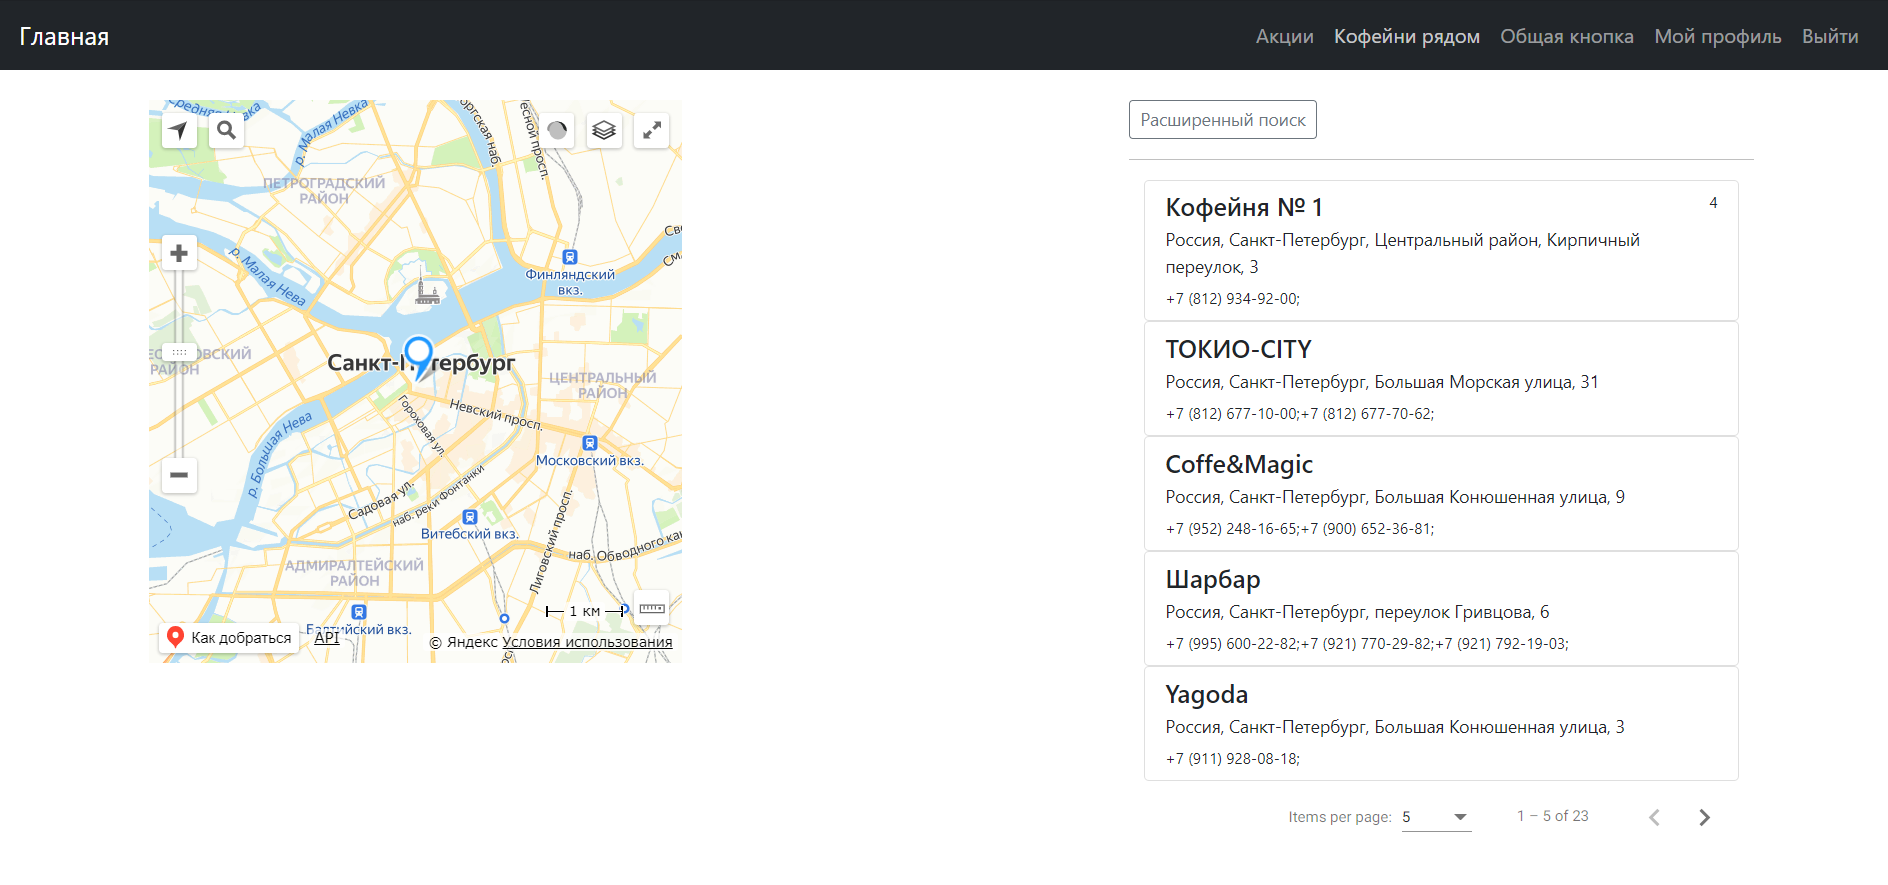The height and width of the screenshot is (885, 1888).
Task: Select the Кофейня № 1 card
Action: click(1441, 250)
